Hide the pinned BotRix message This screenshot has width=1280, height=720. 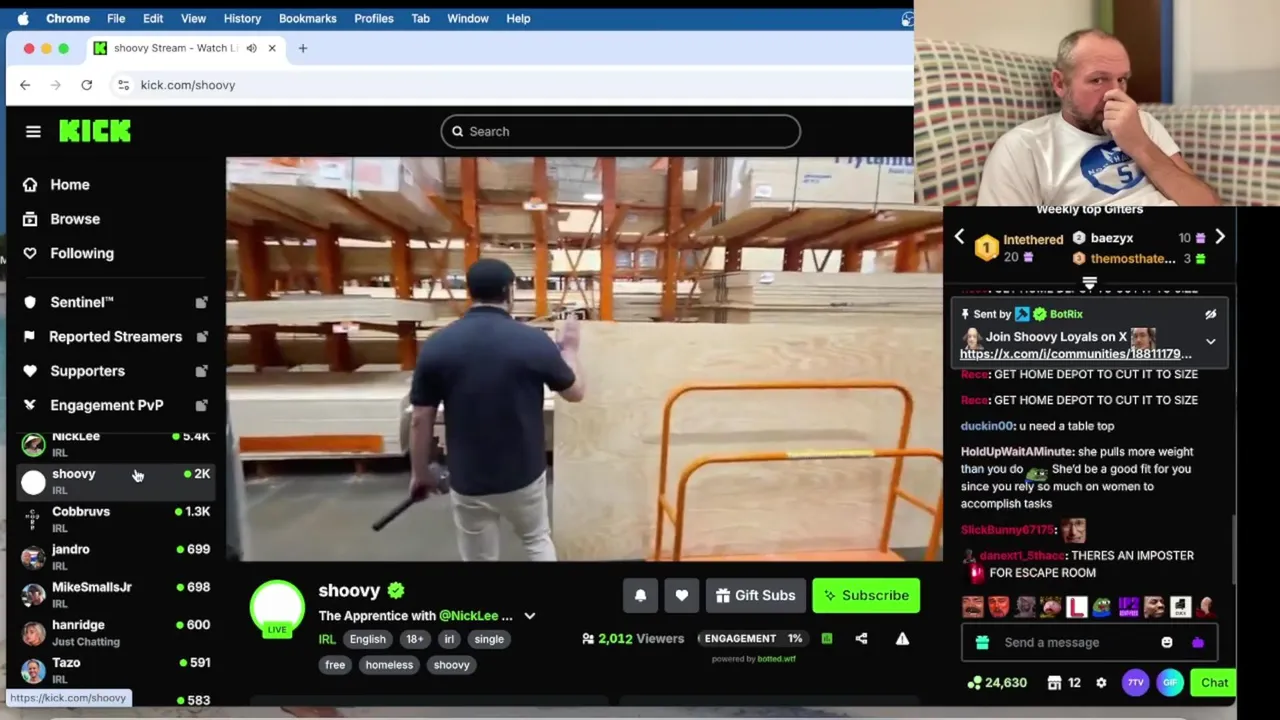click(x=1210, y=314)
